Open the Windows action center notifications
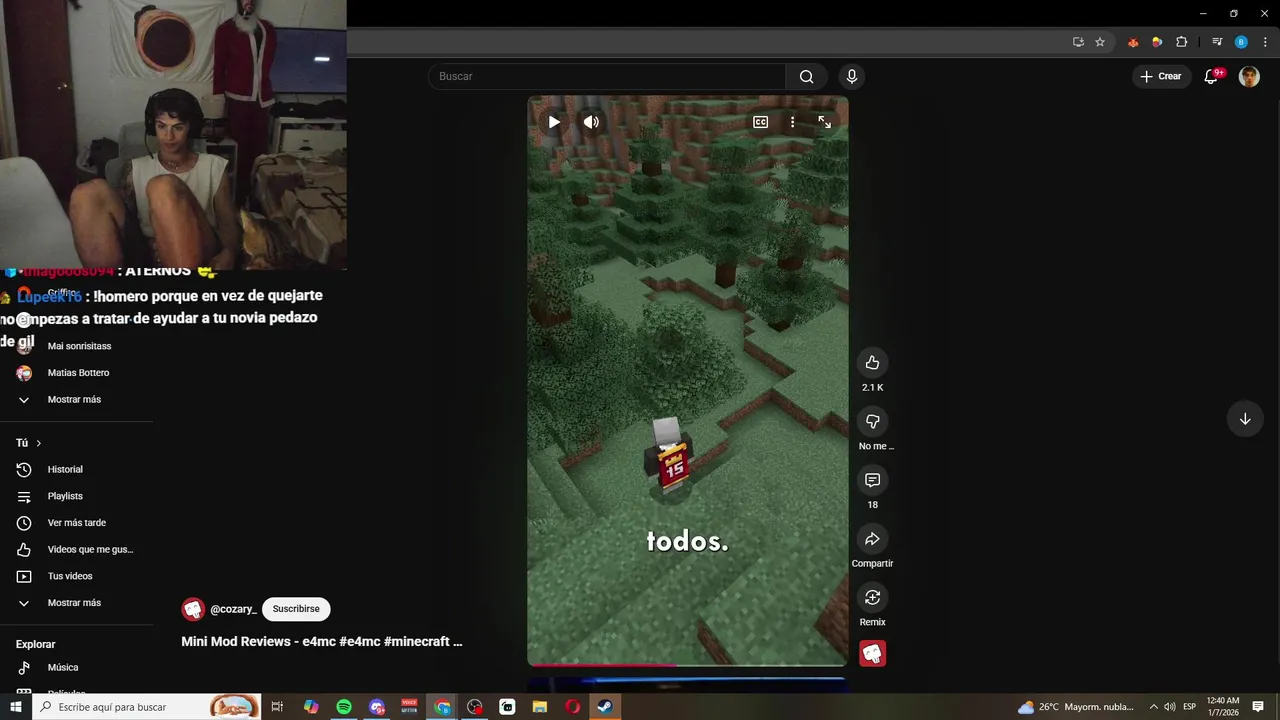1280x720 pixels. [1259, 707]
